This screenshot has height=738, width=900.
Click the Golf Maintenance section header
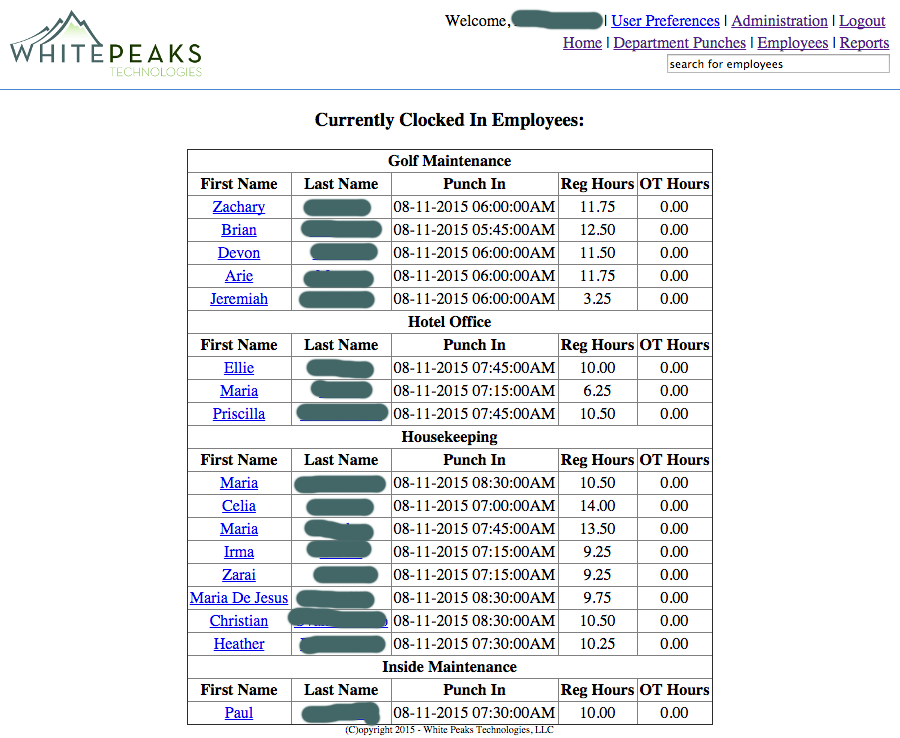coord(449,161)
